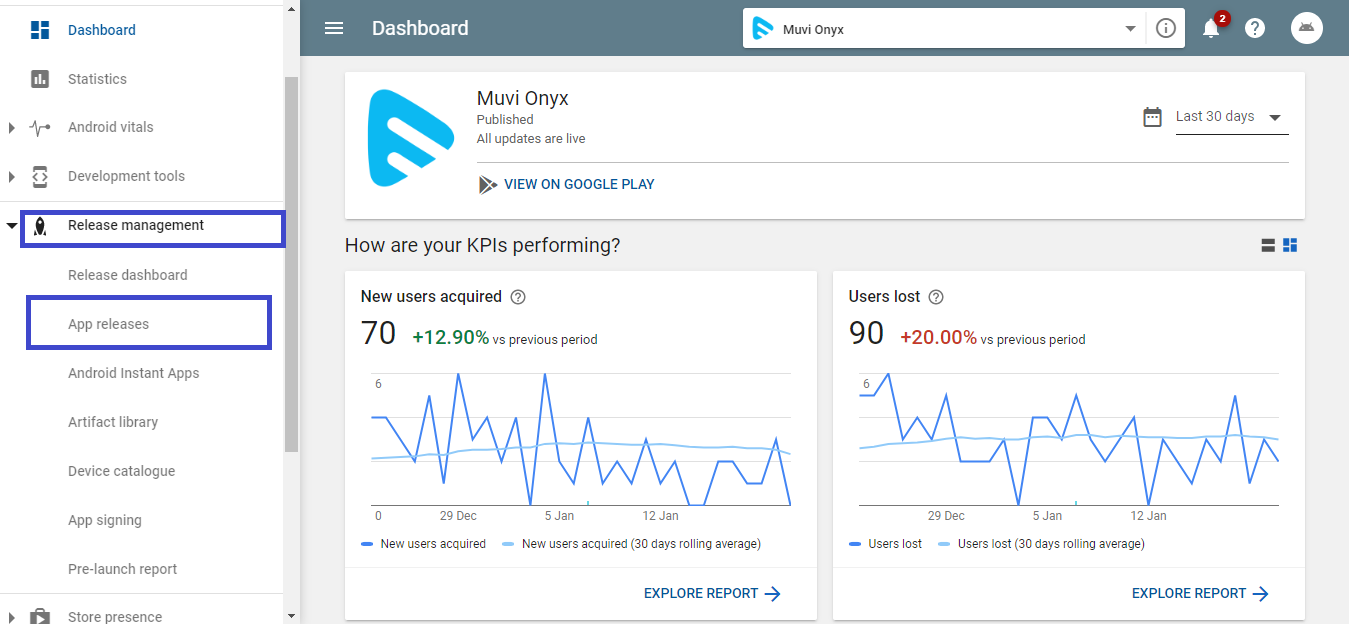Click the Published status text
The height and width of the screenshot is (624, 1349).
pos(505,120)
